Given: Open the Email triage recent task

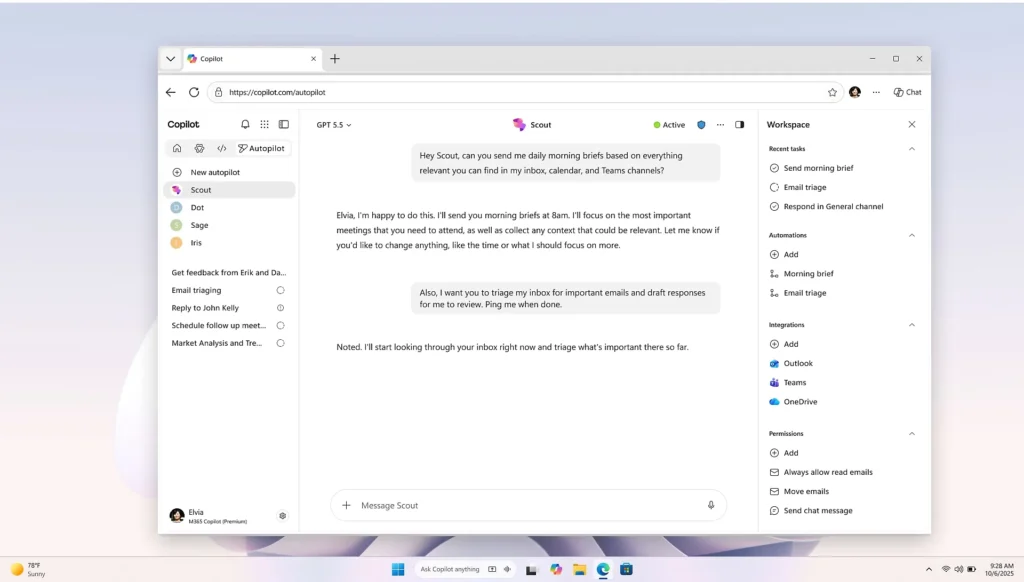Looking at the screenshot, I should (798, 187).
